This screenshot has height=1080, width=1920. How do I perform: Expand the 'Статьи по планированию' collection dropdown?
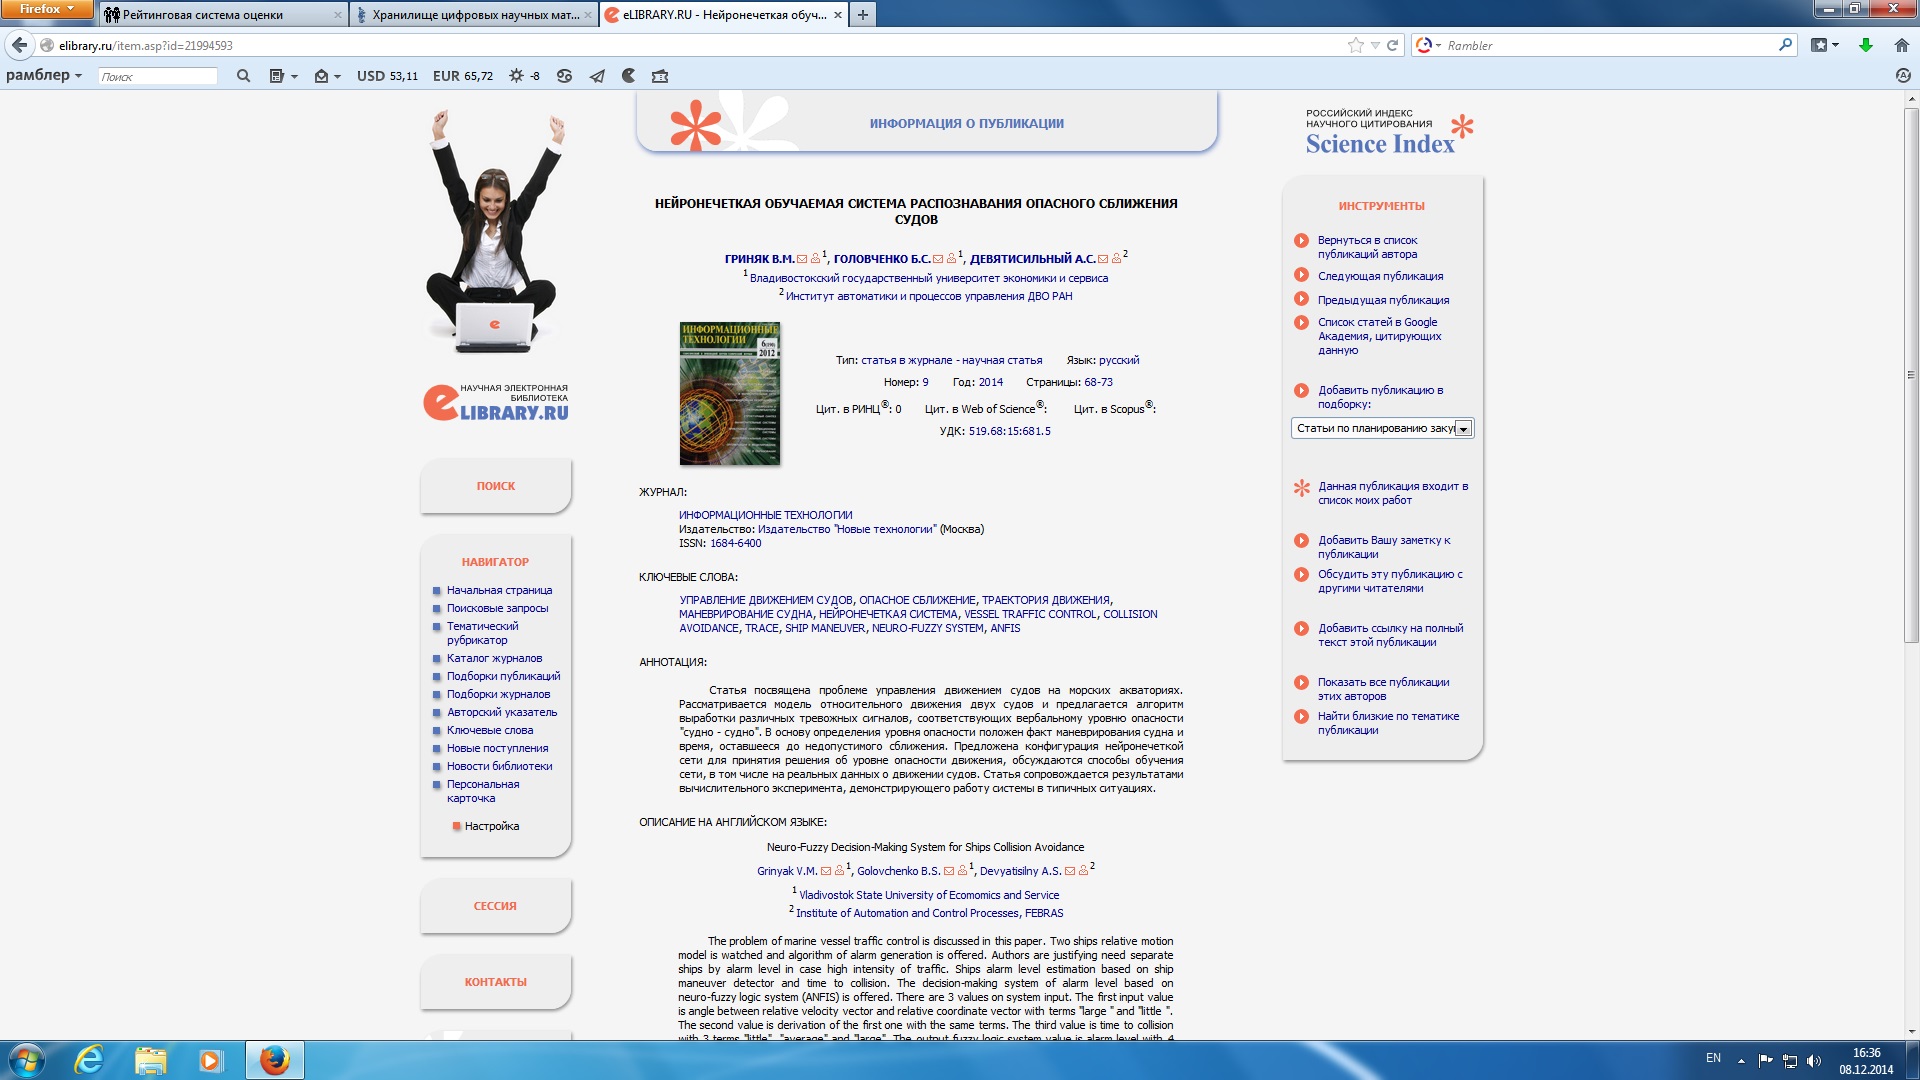(1463, 429)
